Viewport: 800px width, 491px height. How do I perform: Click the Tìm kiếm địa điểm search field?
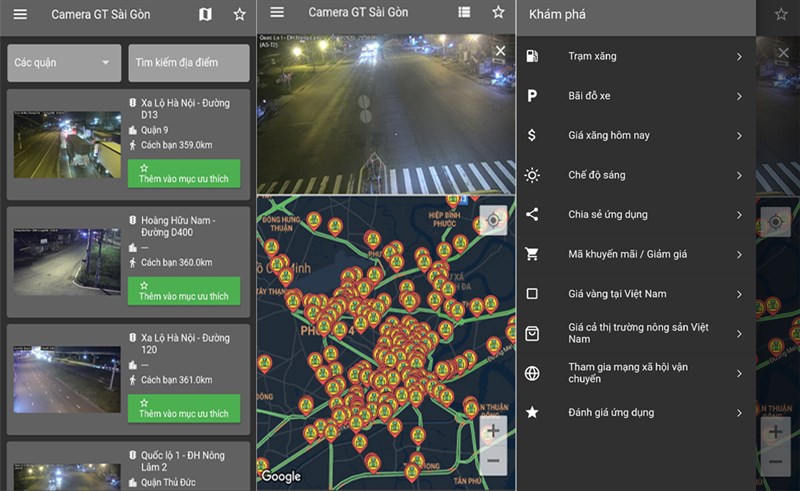tap(189, 63)
